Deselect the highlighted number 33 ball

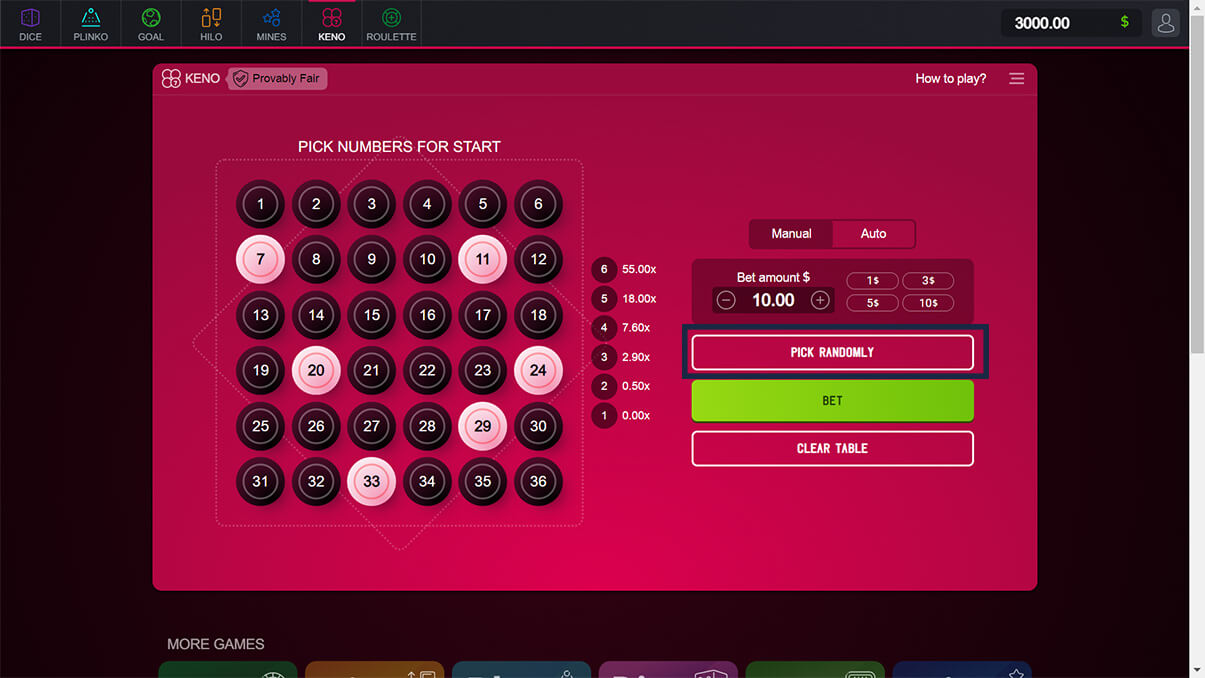tap(372, 482)
